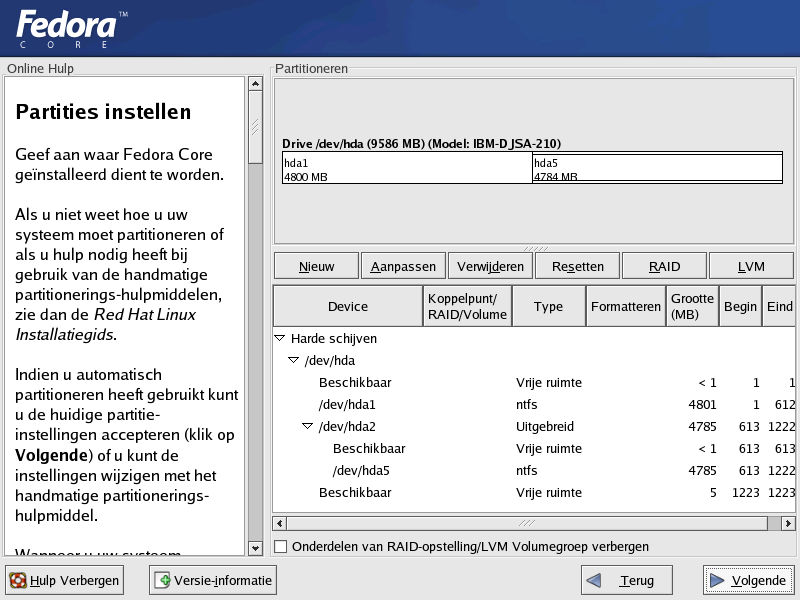
Task: Select the /dev/hda1 row
Action: pyautogui.click(x=534, y=405)
